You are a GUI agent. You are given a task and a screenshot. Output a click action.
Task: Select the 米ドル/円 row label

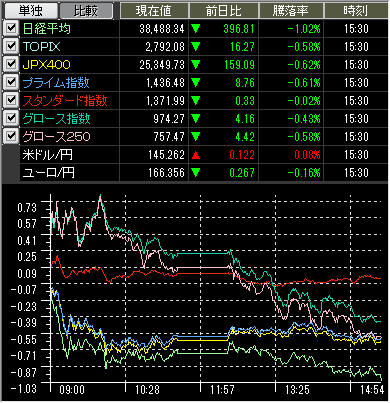(x=48, y=155)
